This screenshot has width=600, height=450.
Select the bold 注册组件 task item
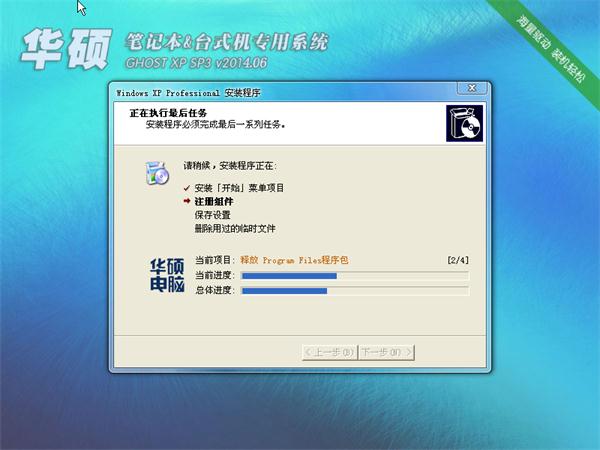[x=214, y=201]
